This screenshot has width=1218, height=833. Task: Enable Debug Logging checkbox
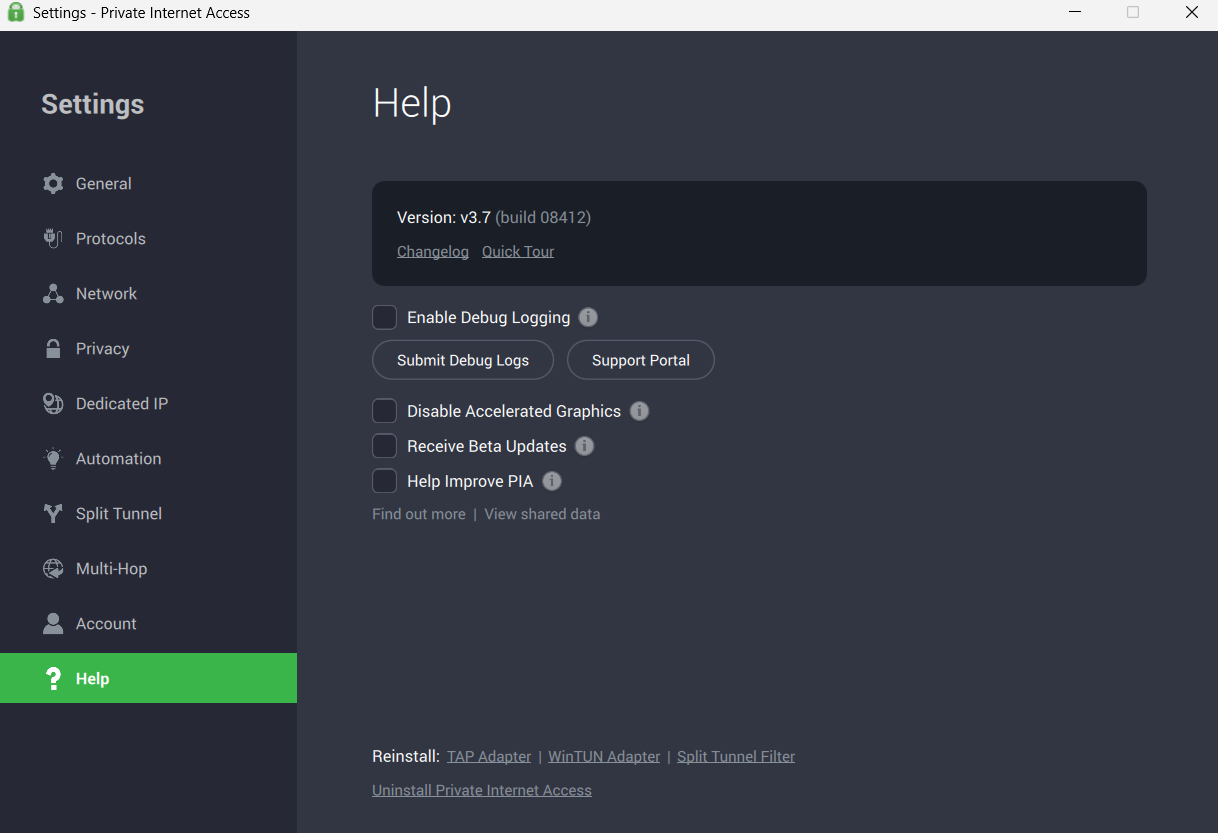[x=385, y=318]
